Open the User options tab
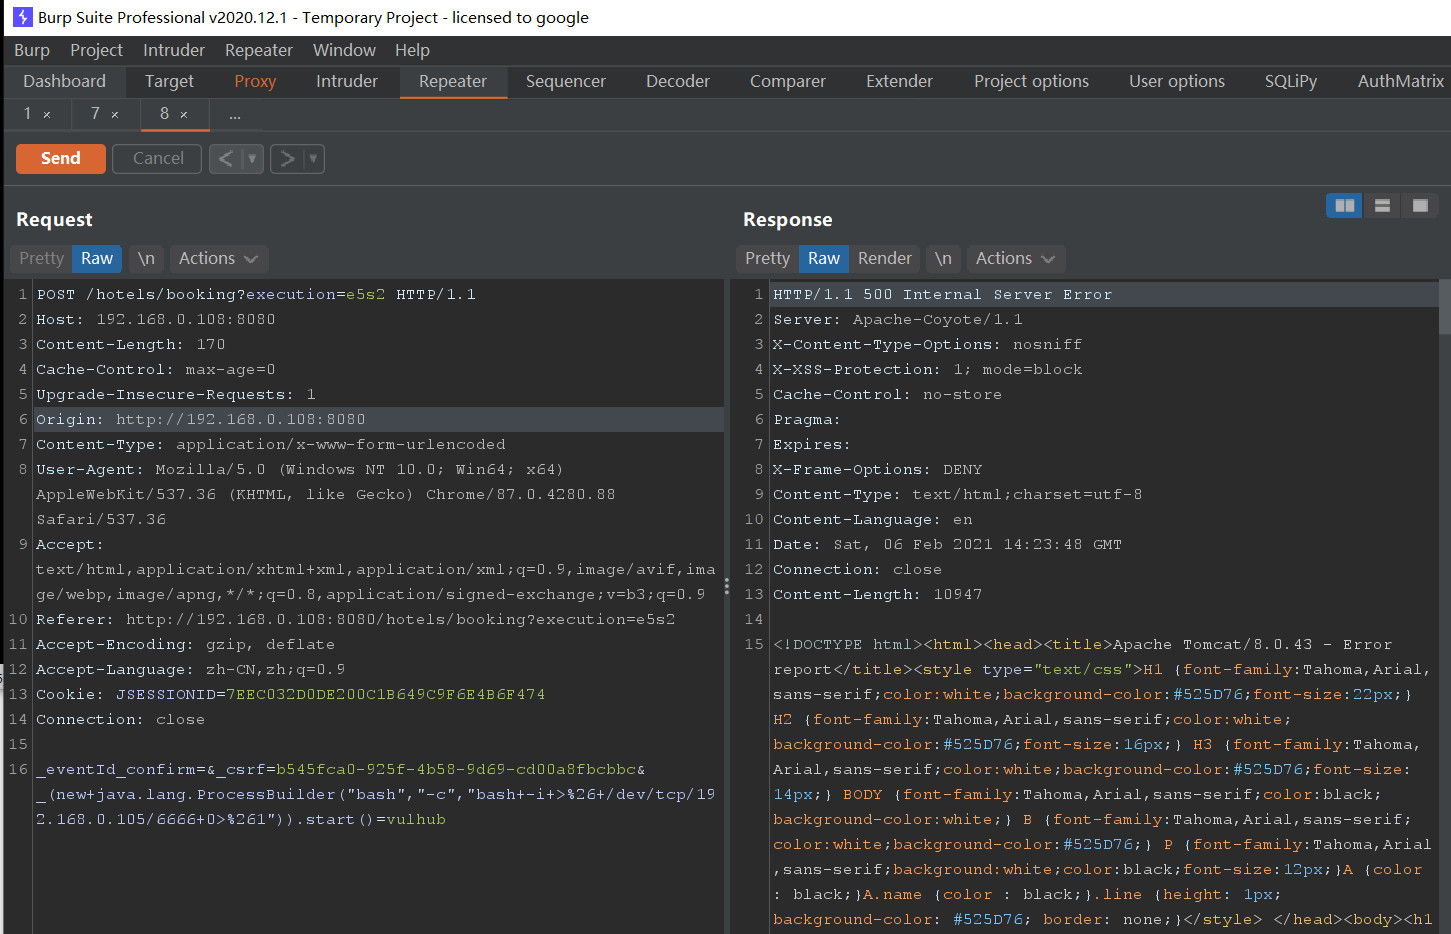Viewport: 1451px width, 934px height. [1177, 81]
